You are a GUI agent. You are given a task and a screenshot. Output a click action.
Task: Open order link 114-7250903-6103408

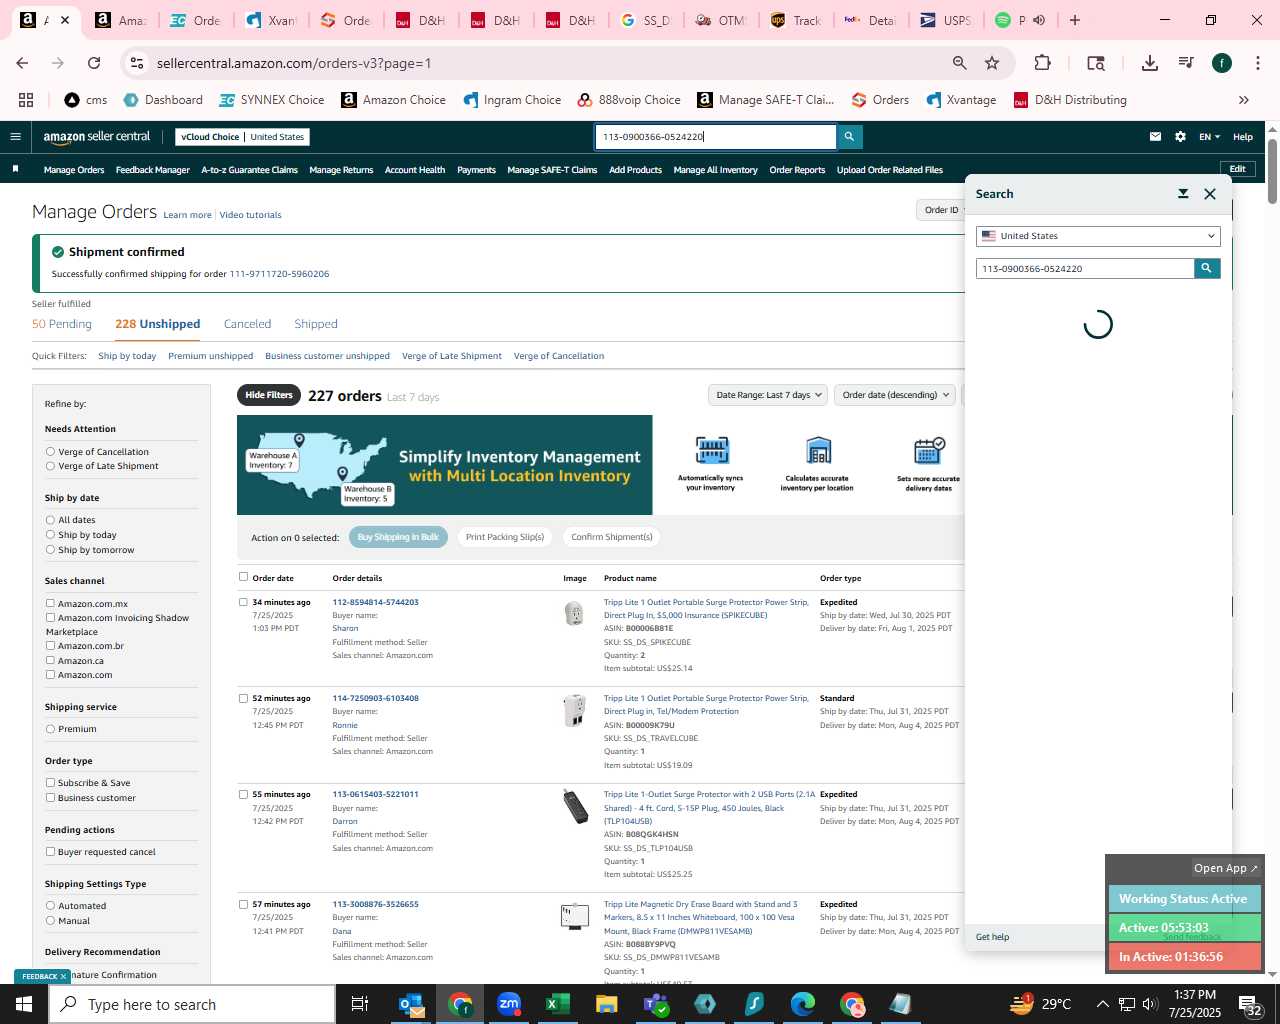pyautogui.click(x=375, y=698)
